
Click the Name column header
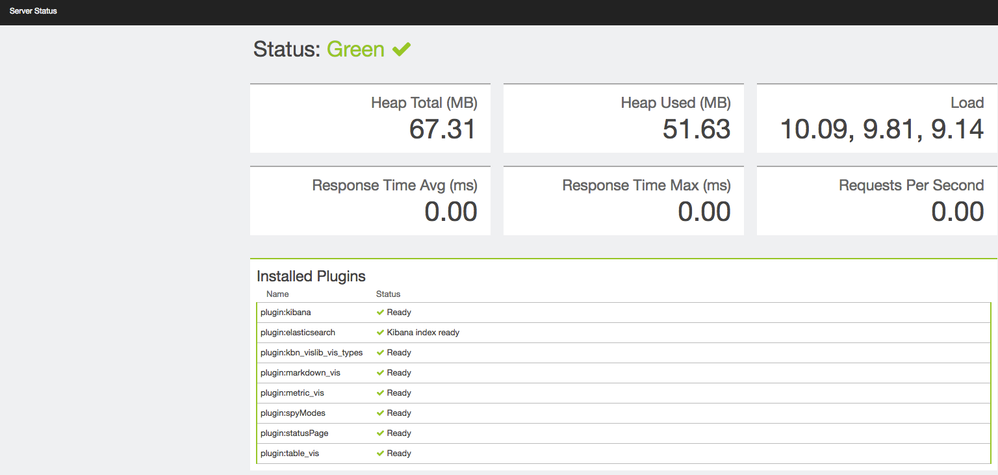click(277, 294)
